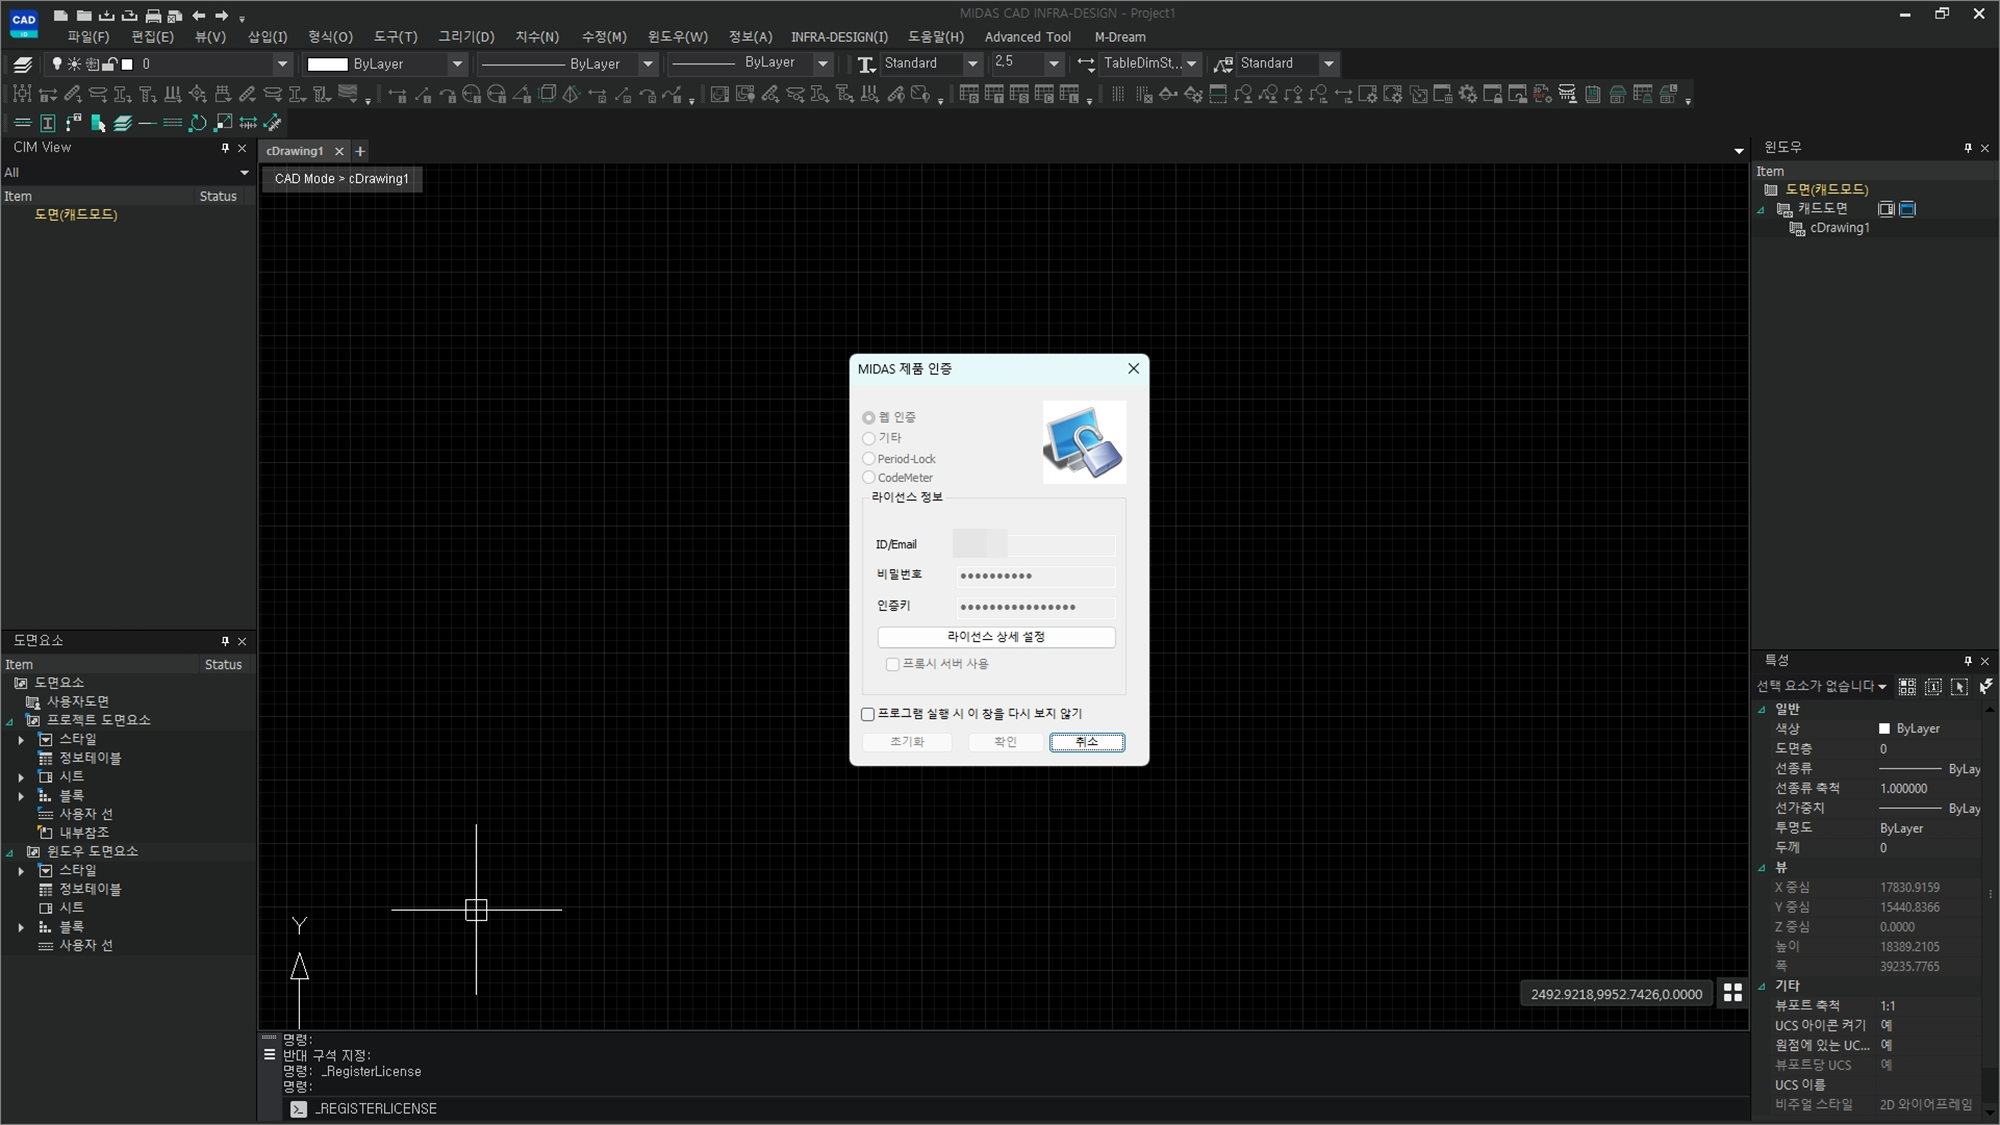2000x1125 pixels.
Task: Add a new drawing tab with plus button
Action: [360, 151]
